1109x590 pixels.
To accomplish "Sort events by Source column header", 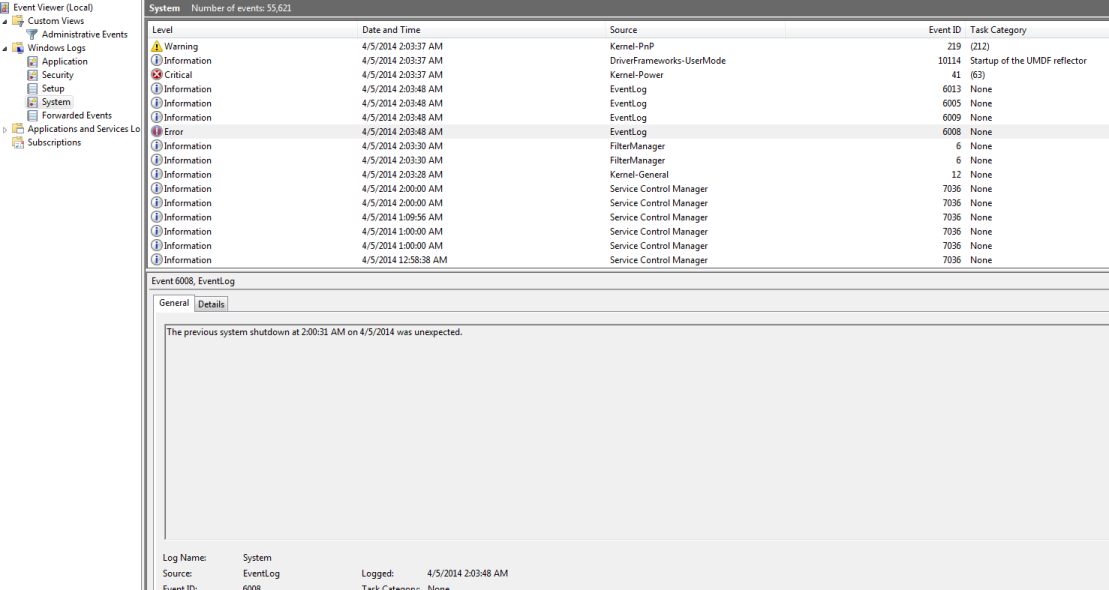I will coord(623,30).
